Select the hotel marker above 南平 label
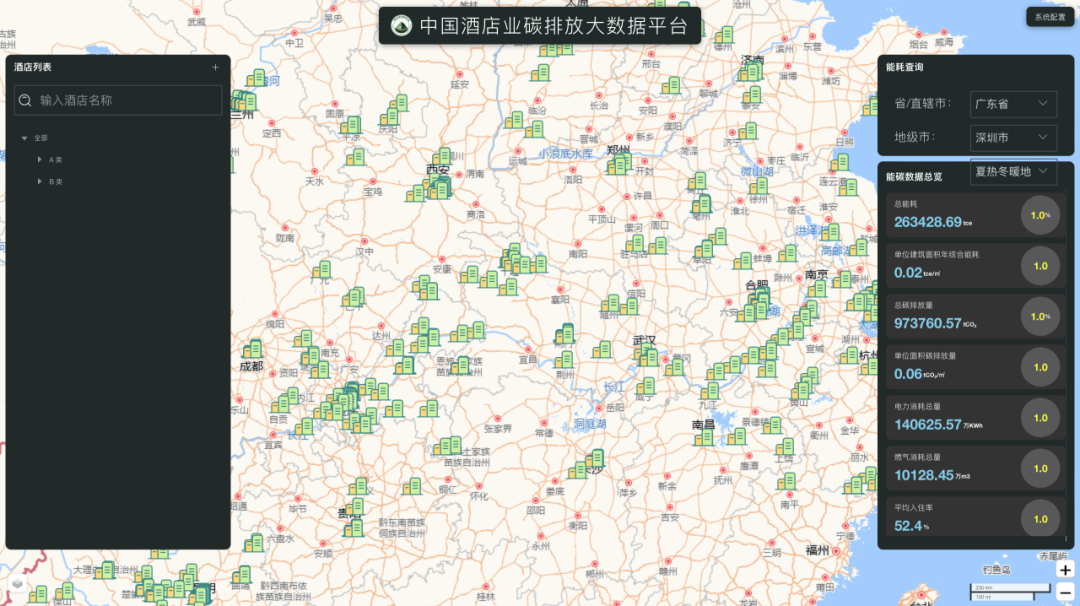The width and height of the screenshot is (1080, 606). click(x=787, y=482)
